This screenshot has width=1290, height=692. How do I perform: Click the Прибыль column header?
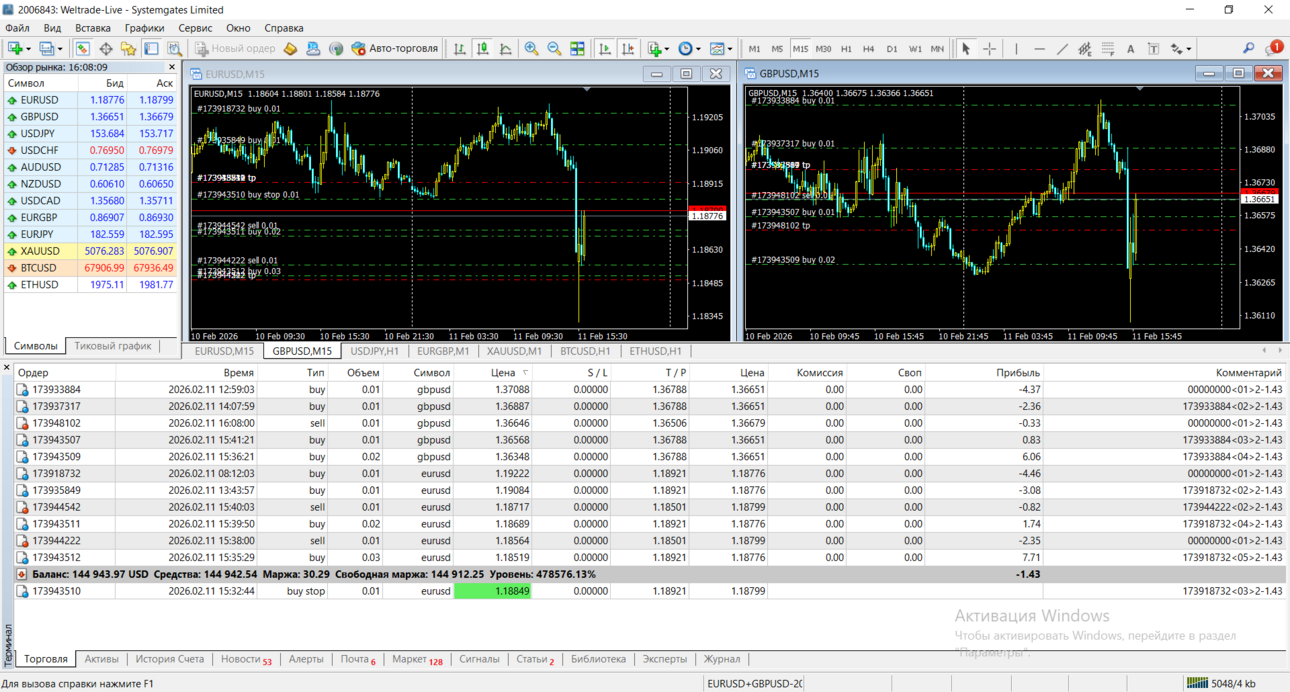(1017, 373)
